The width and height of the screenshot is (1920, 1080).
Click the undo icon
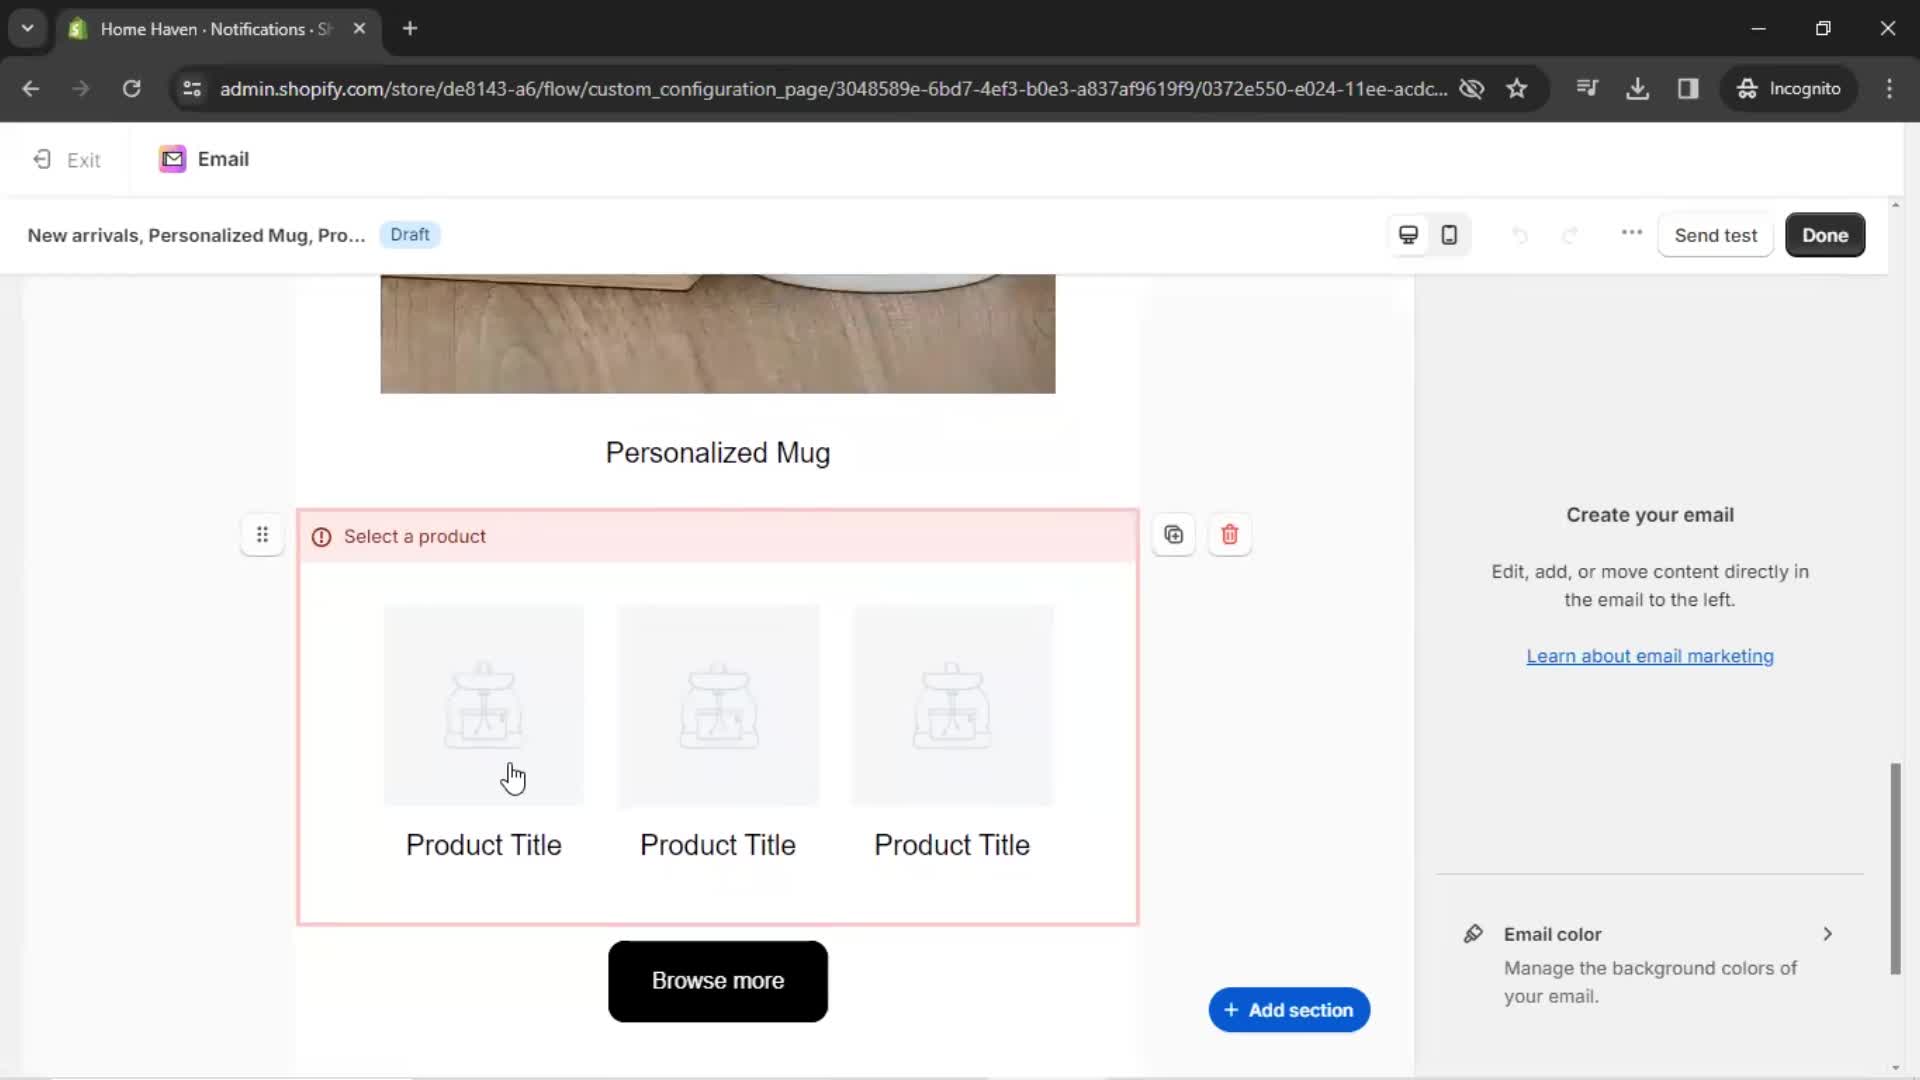click(x=1520, y=235)
